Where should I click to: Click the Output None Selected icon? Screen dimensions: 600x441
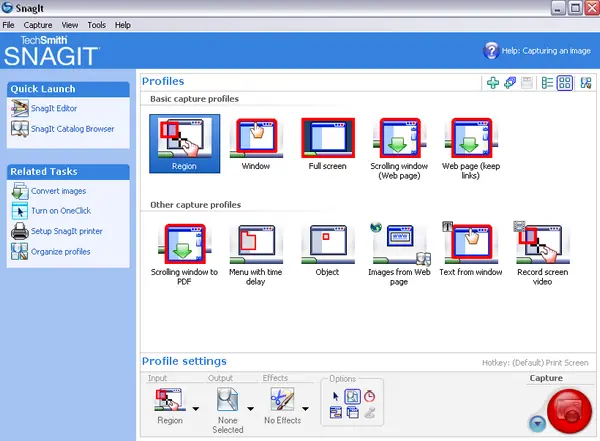pos(228,399)
